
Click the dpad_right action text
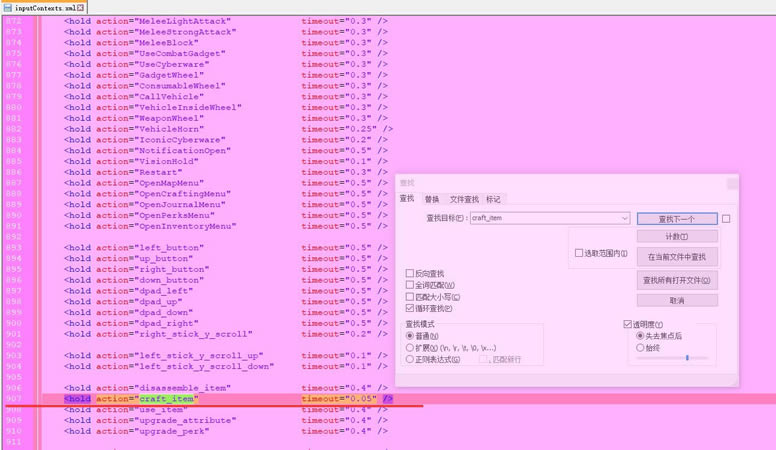pos(166,323)
